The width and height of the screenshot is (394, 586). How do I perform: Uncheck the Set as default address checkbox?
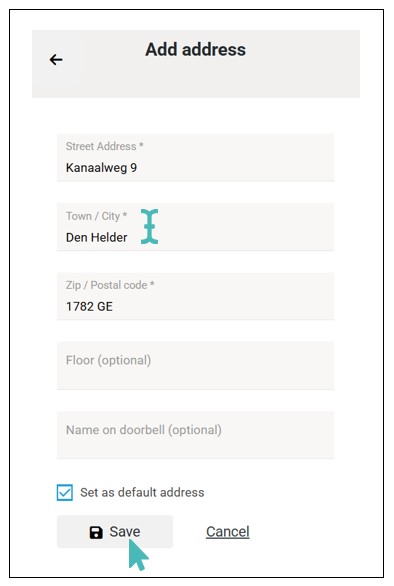(x=65, y=492)
